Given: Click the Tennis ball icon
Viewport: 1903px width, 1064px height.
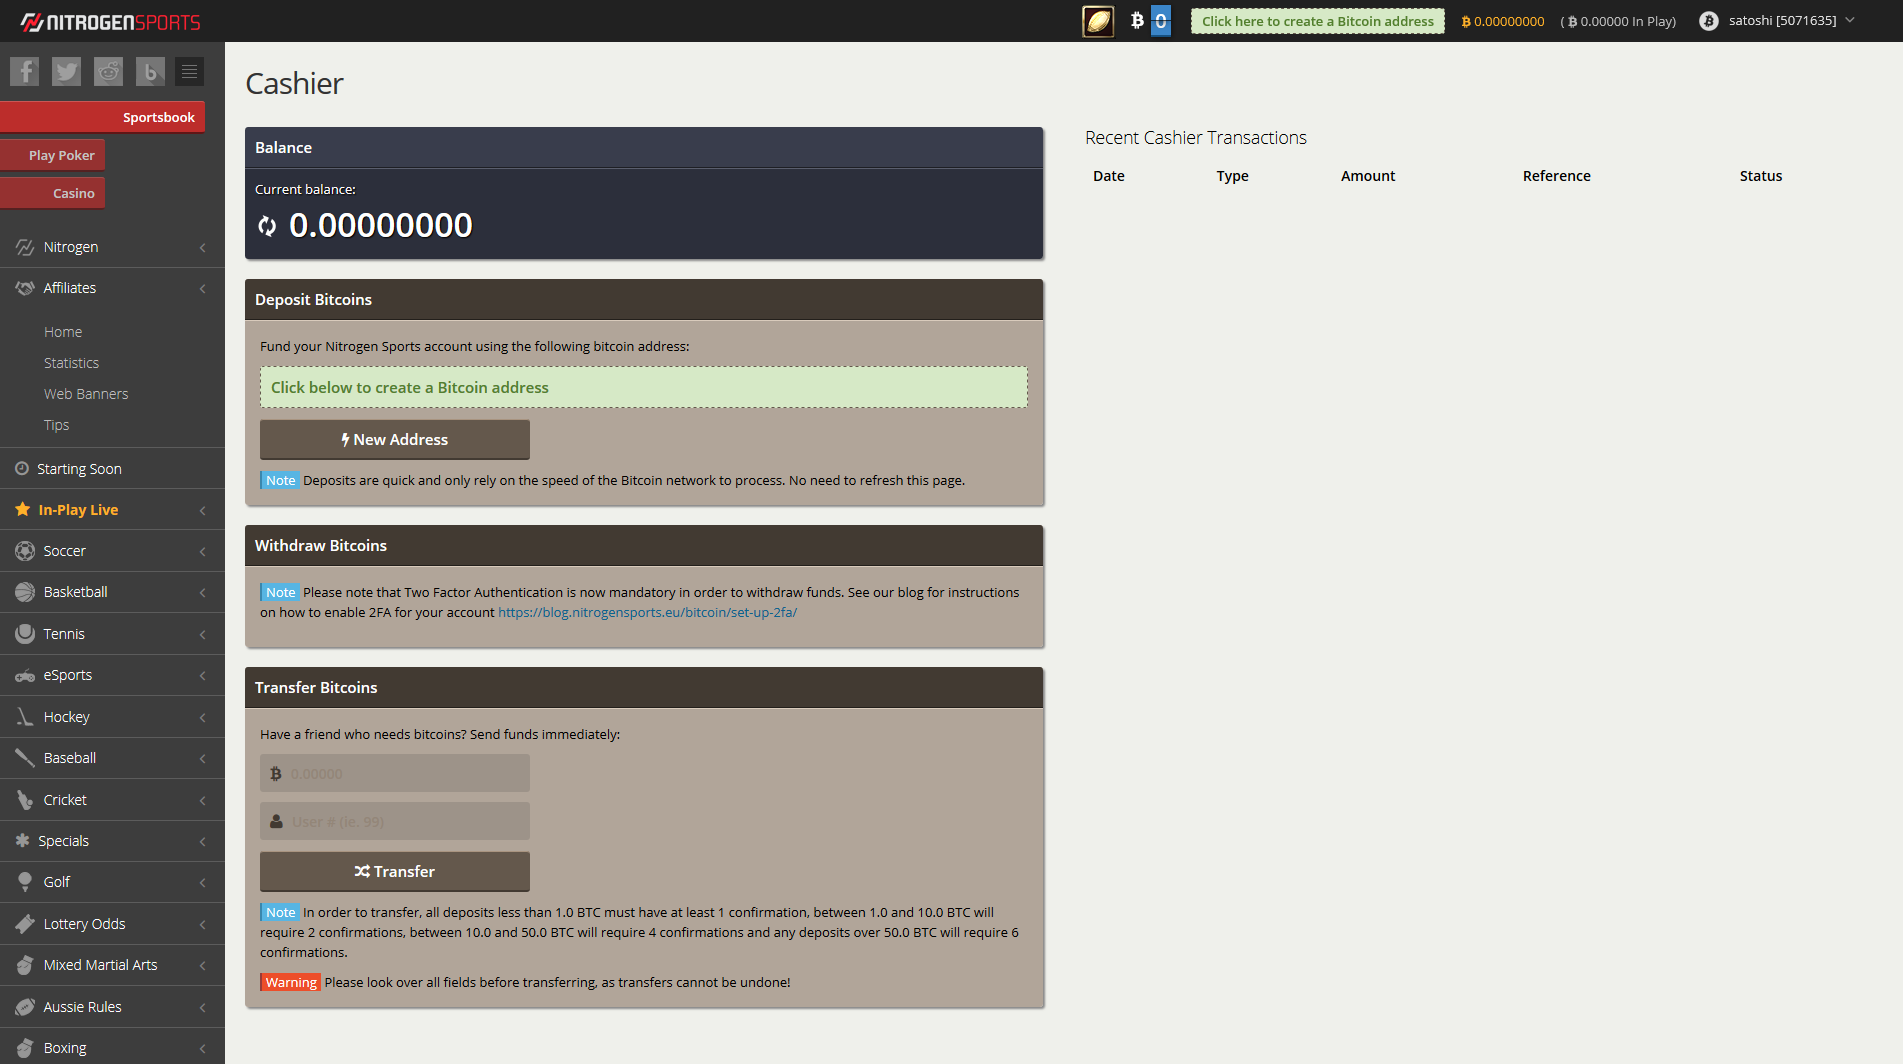Looking at the screenshot, I should (x=25, y=634).
